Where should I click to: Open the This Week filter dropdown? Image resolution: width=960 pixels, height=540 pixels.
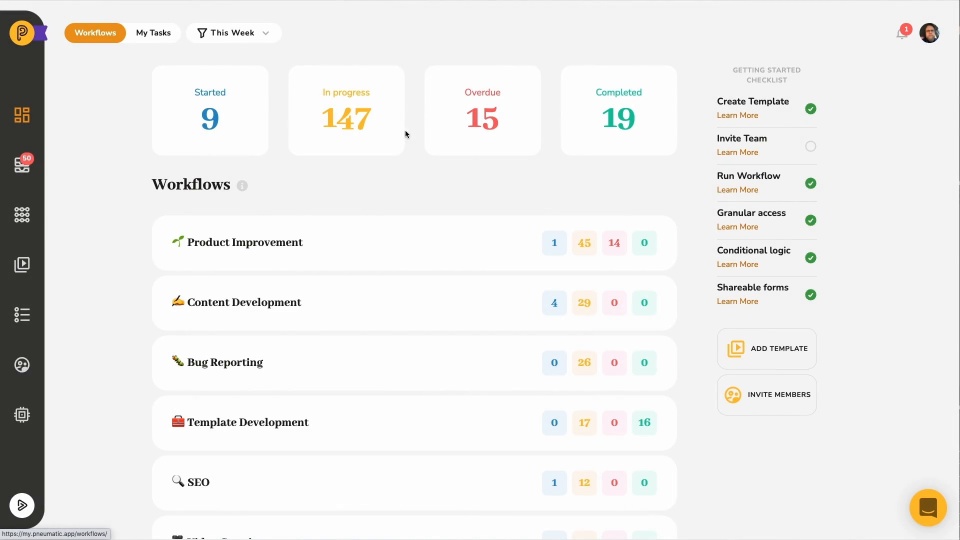tap(234, 33)
